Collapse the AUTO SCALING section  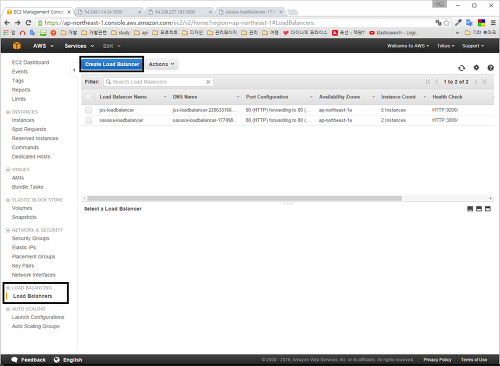[8, 309]
